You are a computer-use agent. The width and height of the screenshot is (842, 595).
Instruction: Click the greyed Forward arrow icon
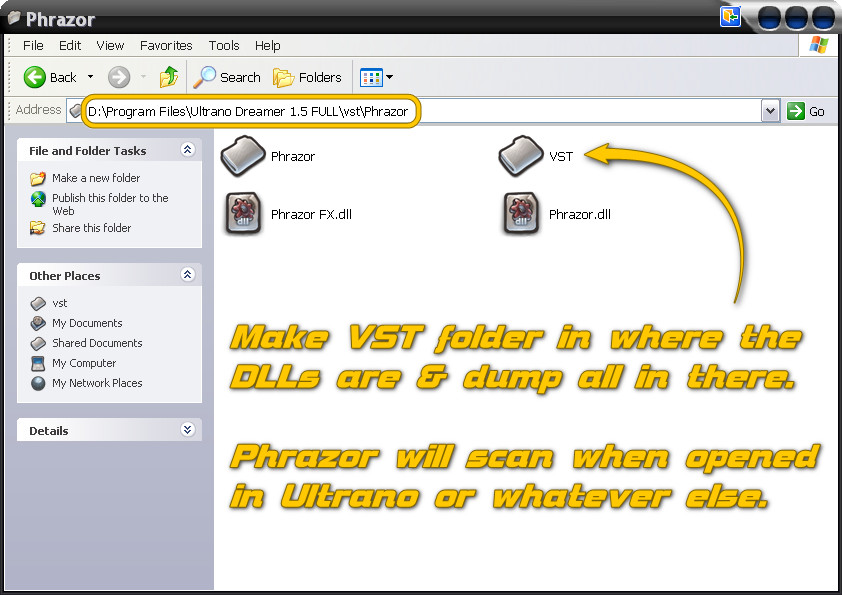(119, 77)
